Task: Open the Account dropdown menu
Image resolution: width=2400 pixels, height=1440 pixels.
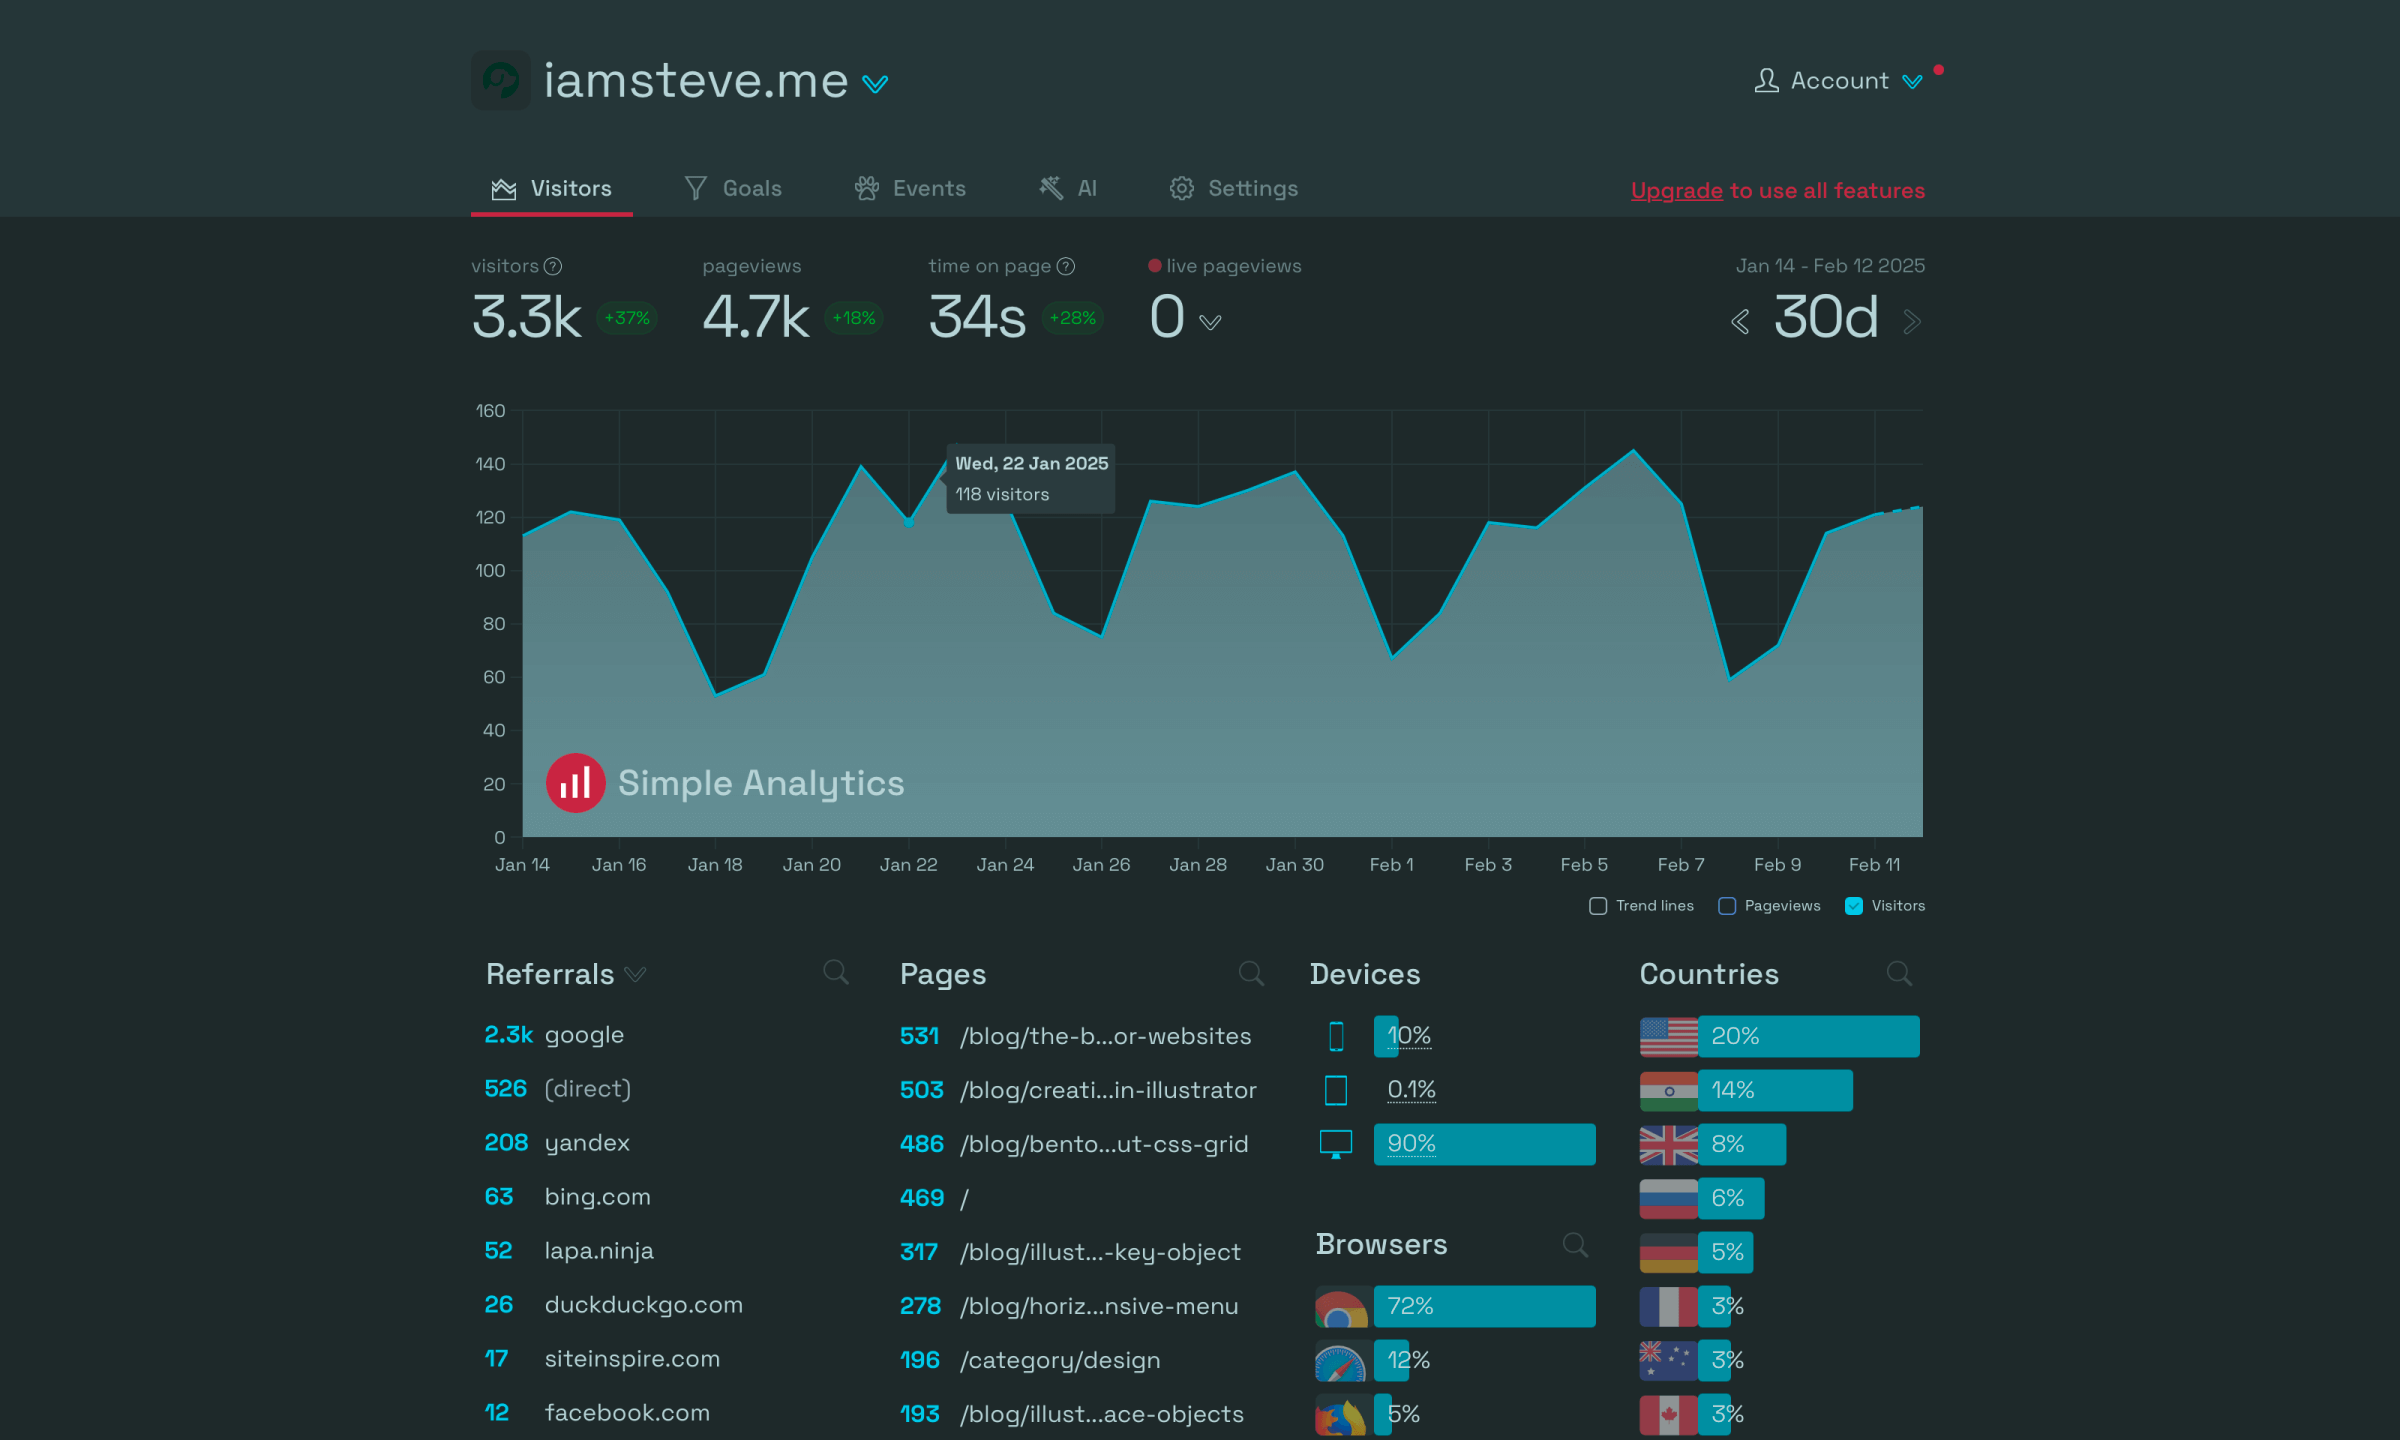Action: click(1838, 81)
